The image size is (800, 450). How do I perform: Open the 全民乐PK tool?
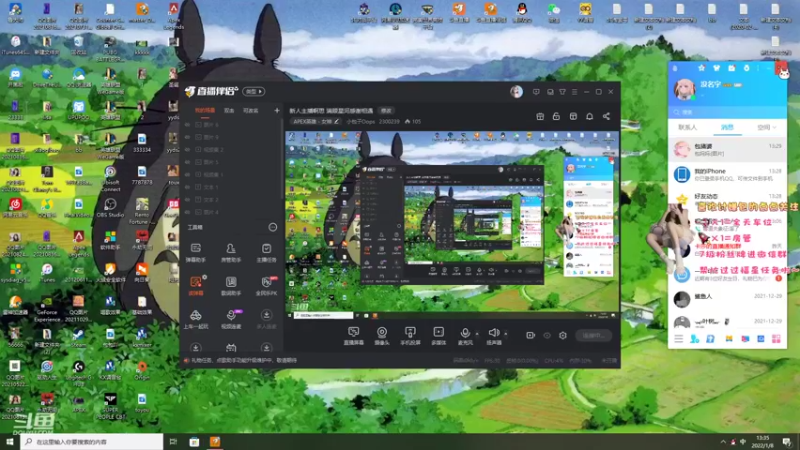click(266, 286)
